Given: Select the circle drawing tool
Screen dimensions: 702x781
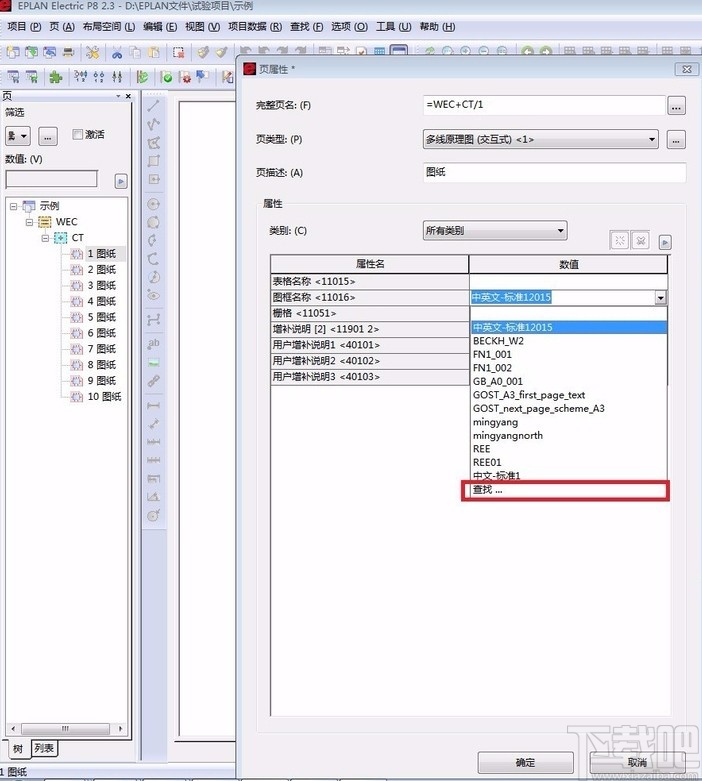Looking at the screenshot, I should [x=153, y=204].
